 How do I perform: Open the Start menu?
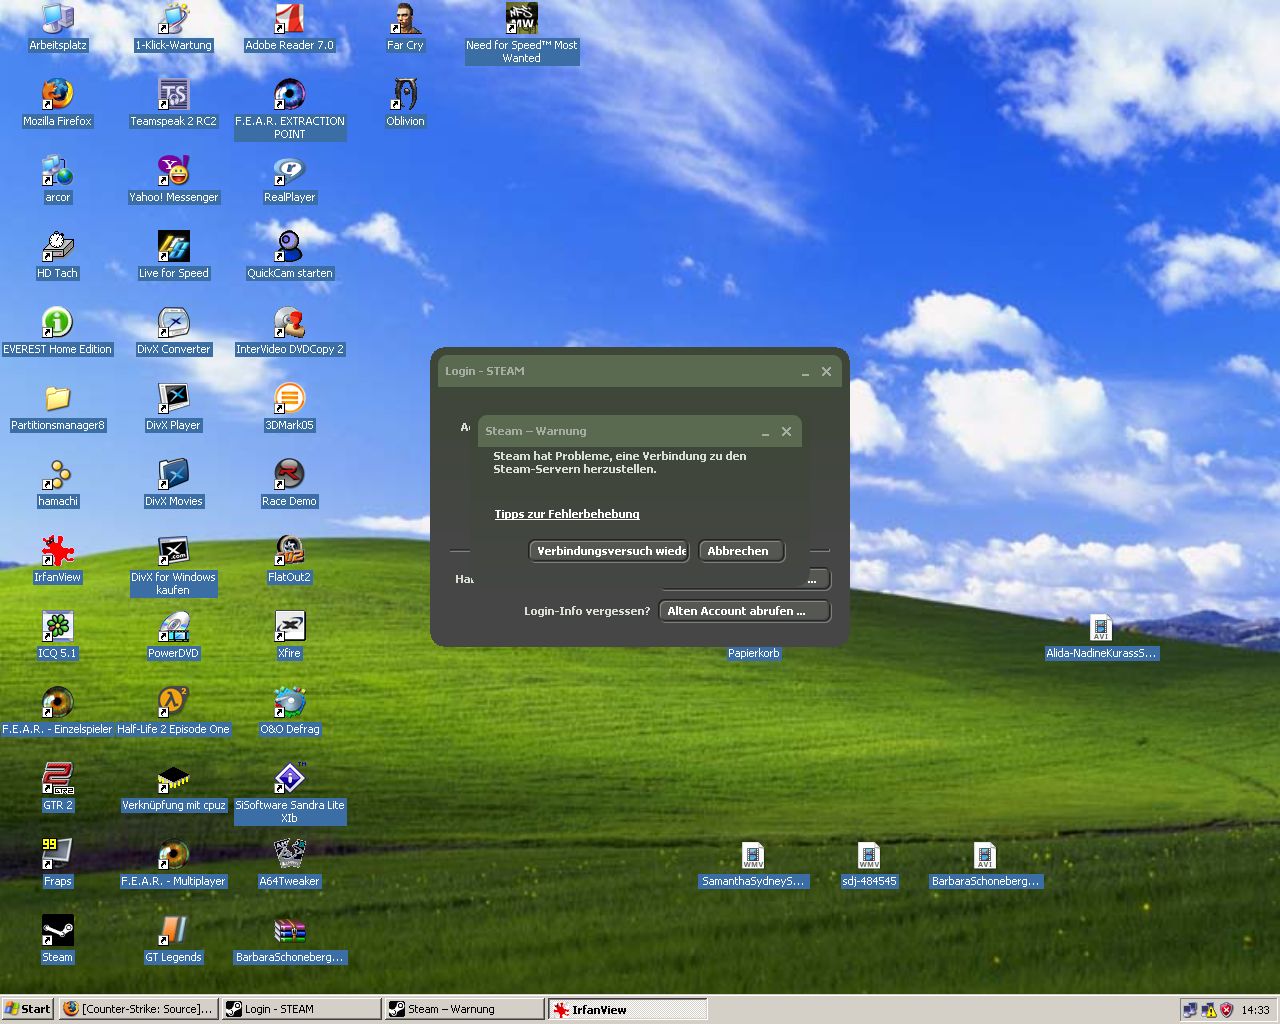27,1009
